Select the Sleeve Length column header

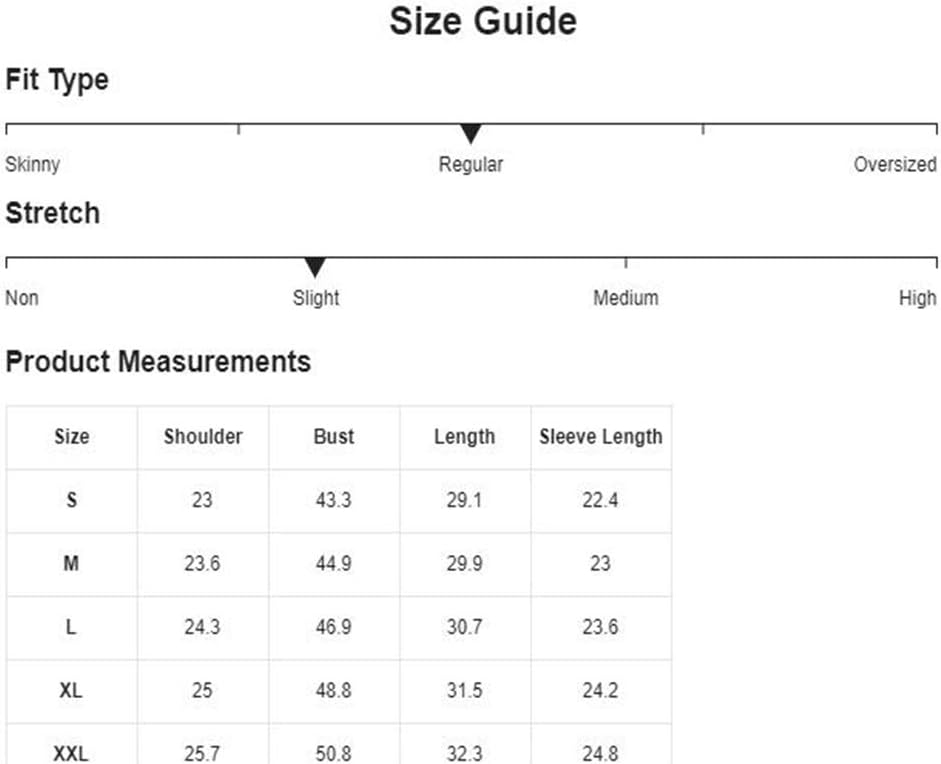pos(601,436)
